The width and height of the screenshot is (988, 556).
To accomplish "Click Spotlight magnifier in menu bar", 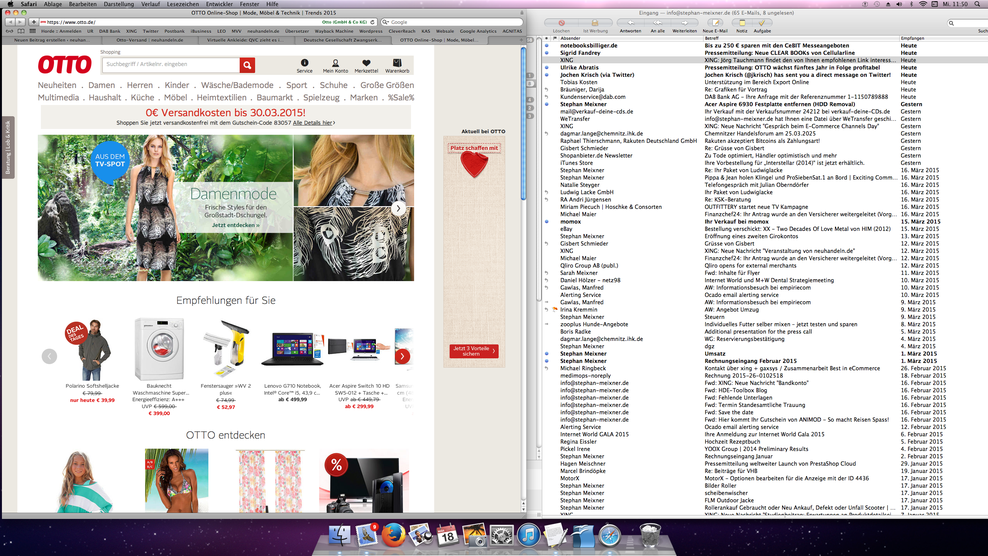I will 979,4.
